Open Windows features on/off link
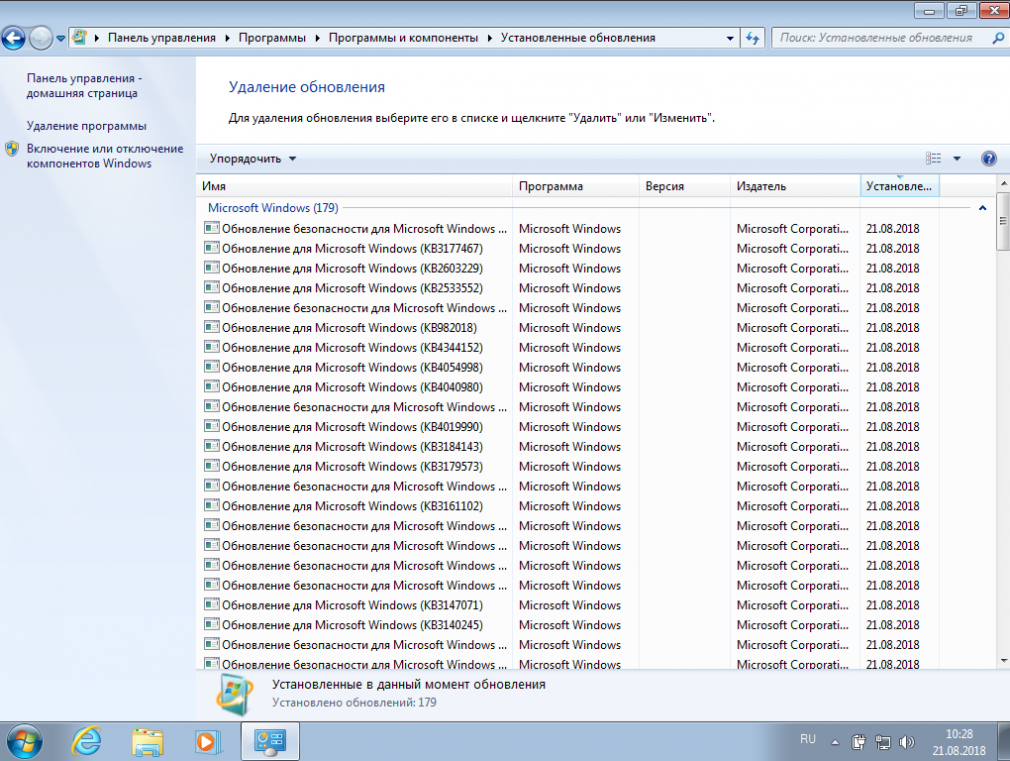1010x761 pixels. point(105,156)
